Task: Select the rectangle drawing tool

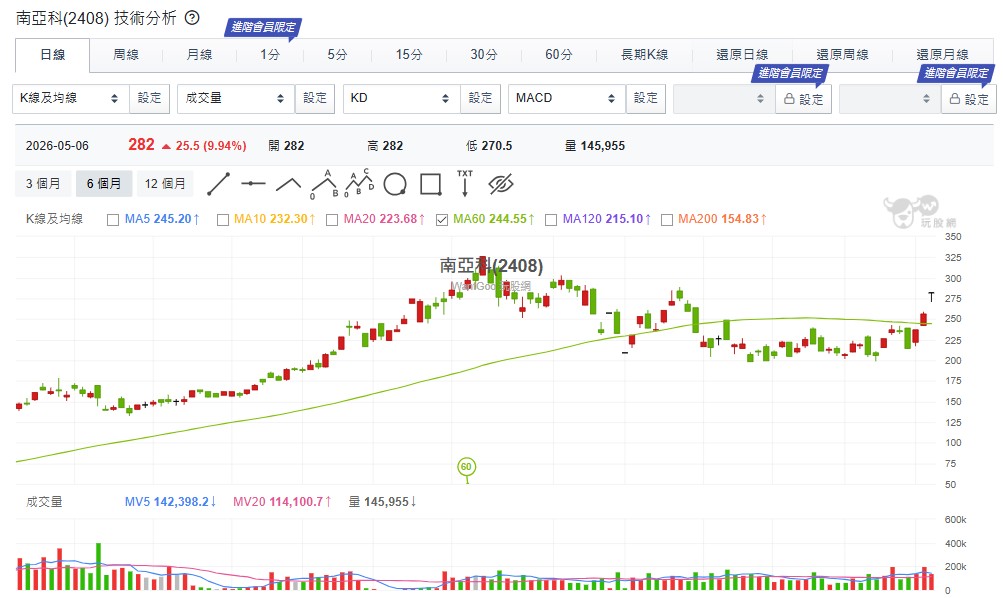Action: pyautogui.click(x=430, y=184)
